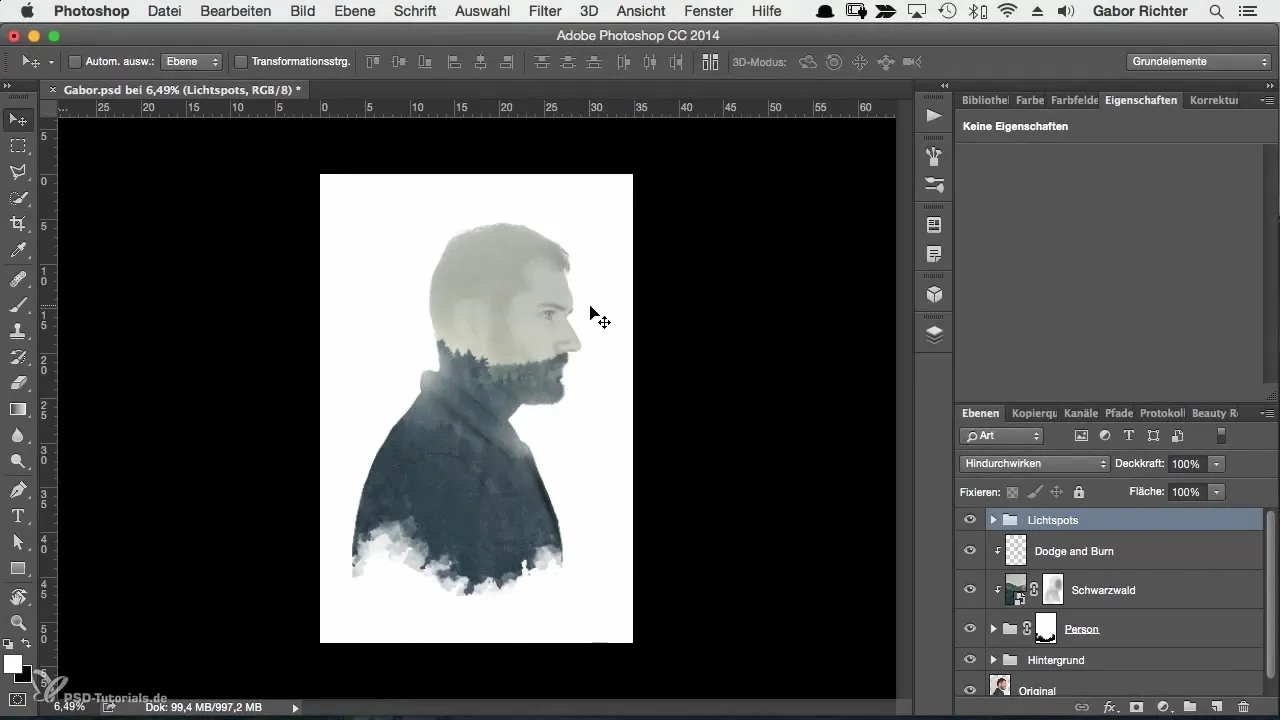Screen dimensions: 1280x720
Task: Open the Fläche fill dropdown arrow
Action: point(1216,492)
